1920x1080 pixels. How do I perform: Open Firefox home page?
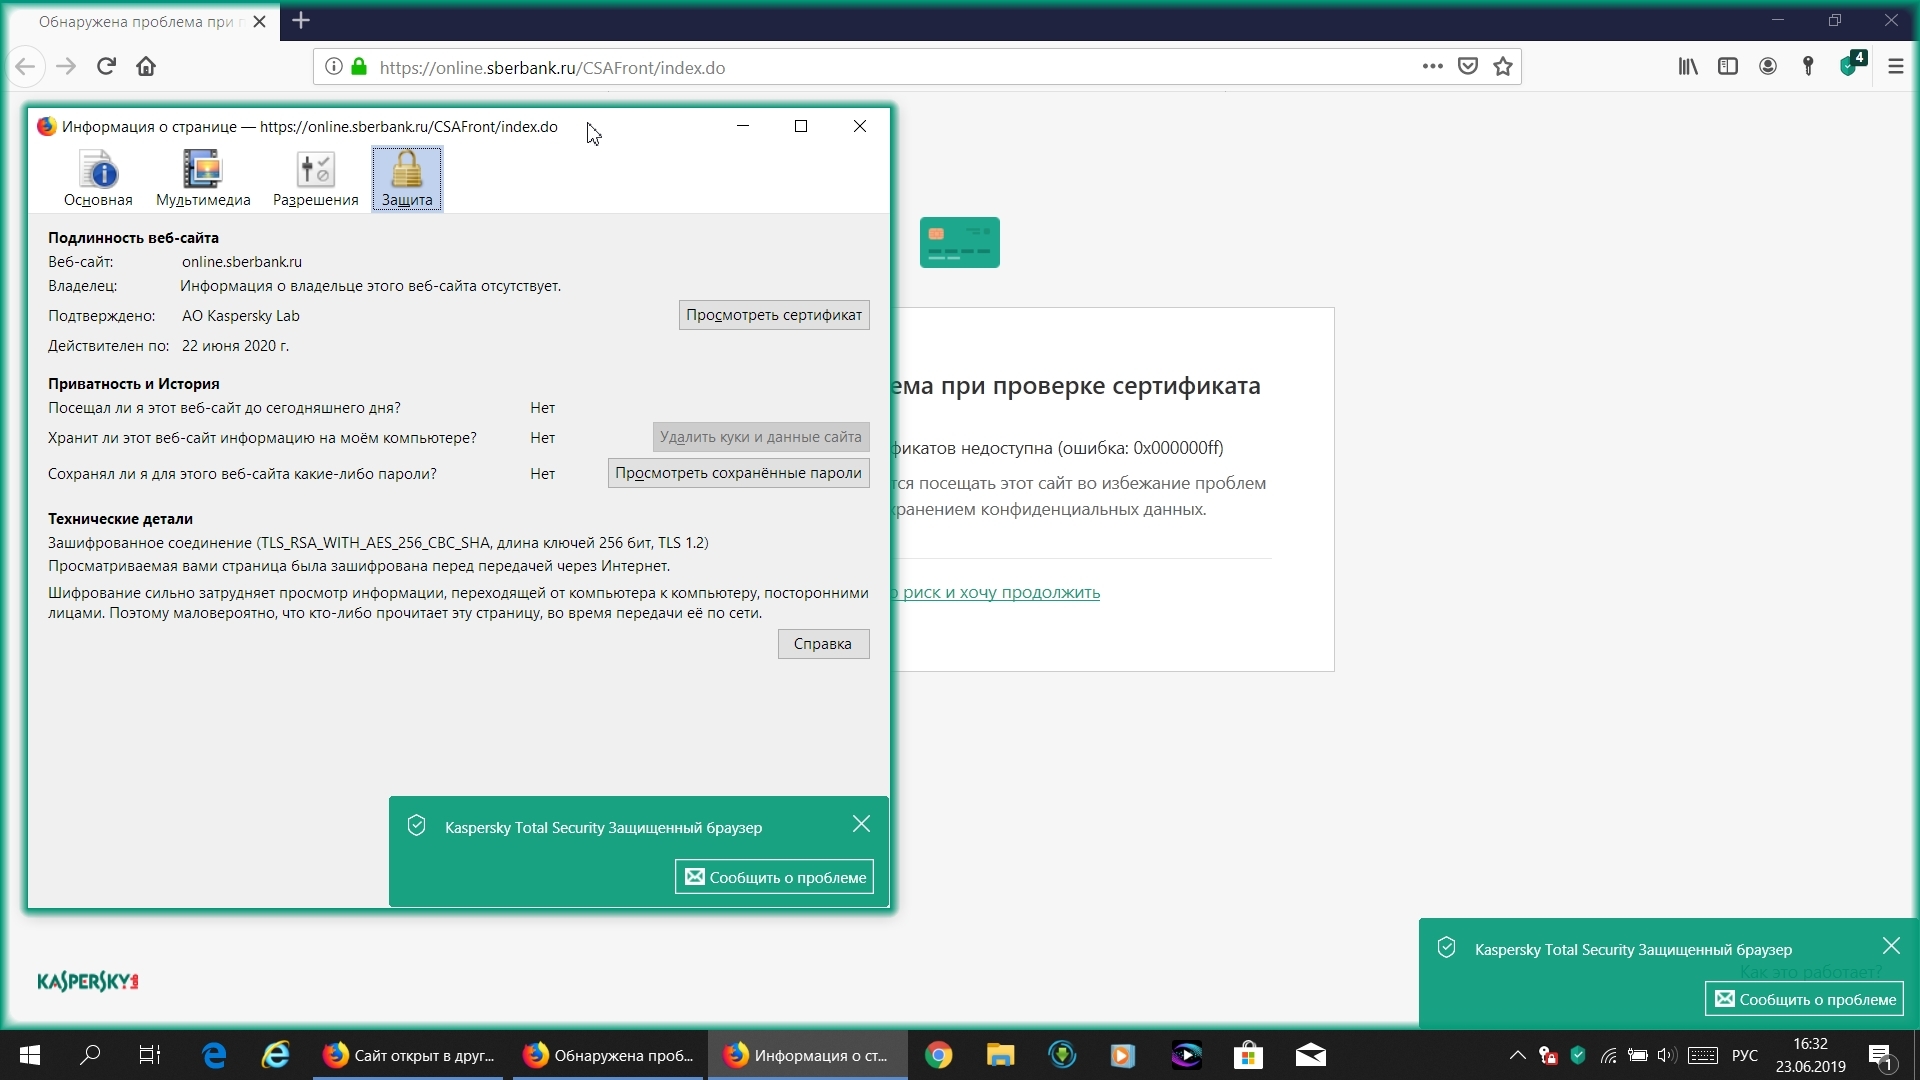click(146, 67)
